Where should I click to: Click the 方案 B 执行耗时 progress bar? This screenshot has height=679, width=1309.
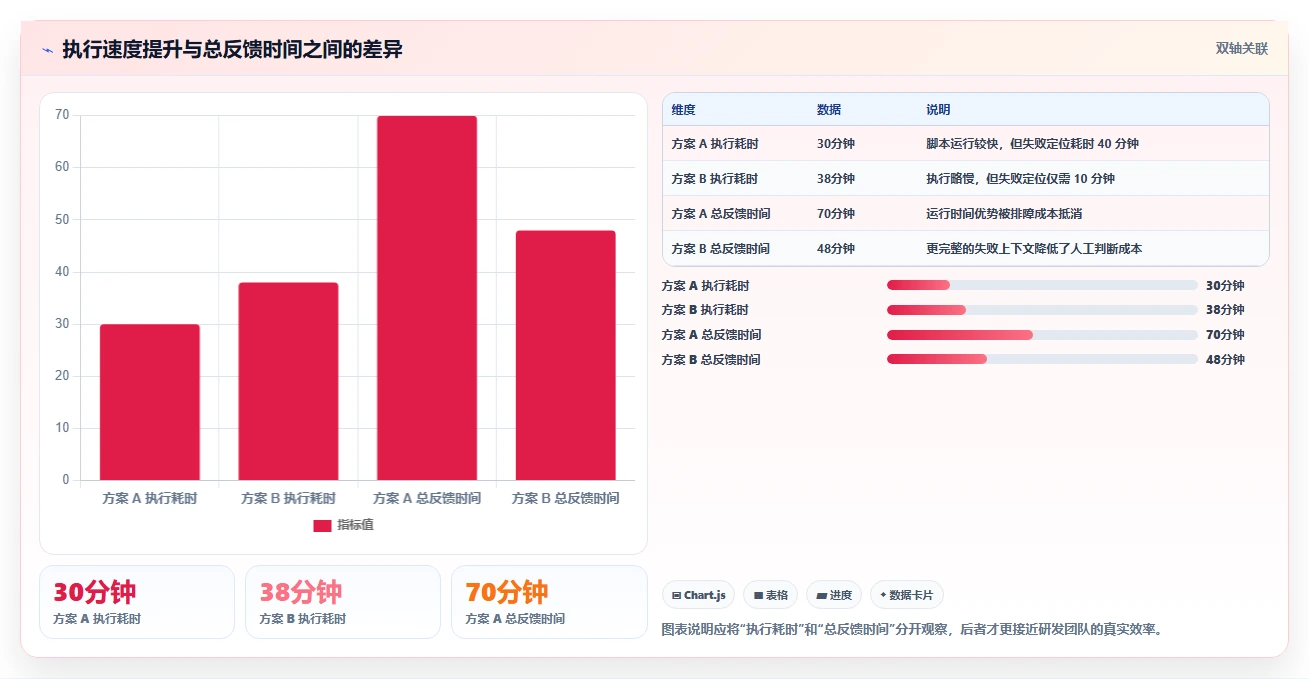[1042, 310]
